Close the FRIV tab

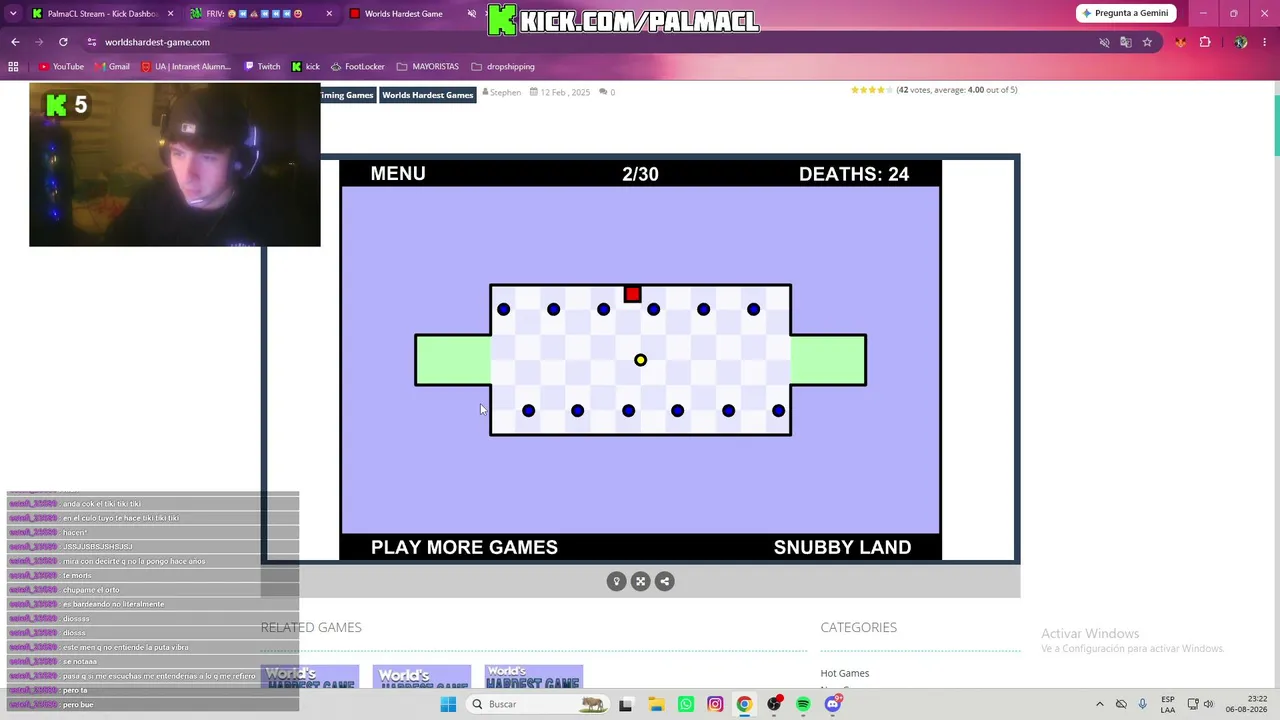pos(329,14)
